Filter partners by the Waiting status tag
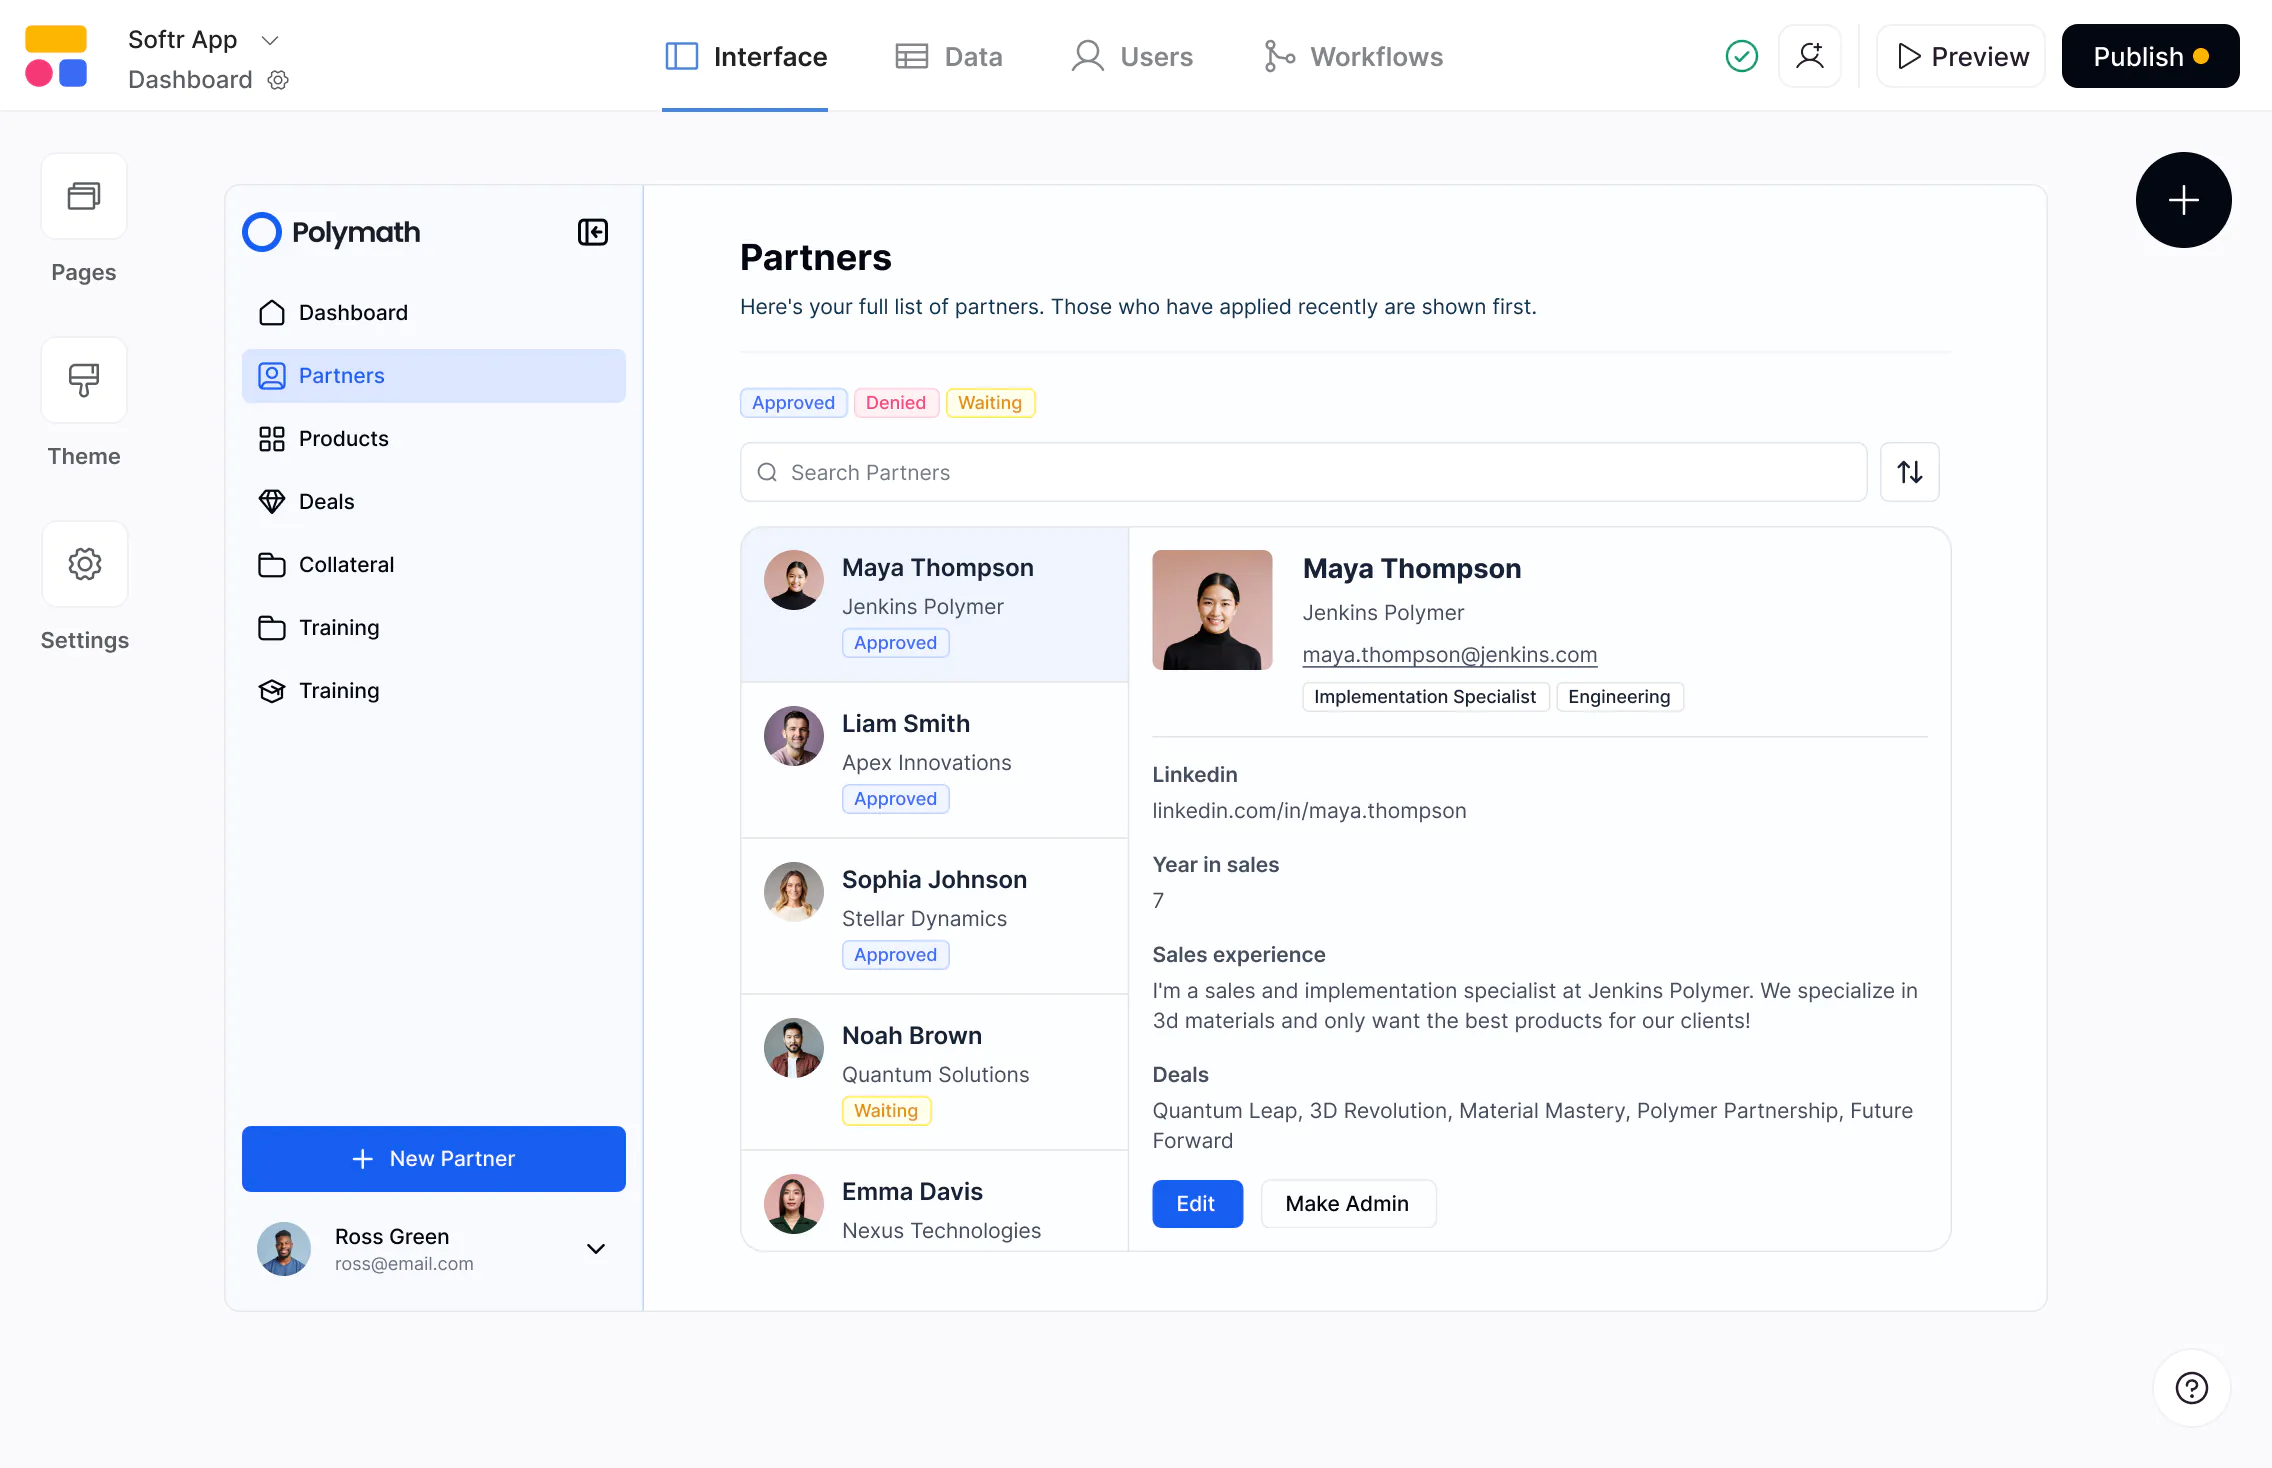The image size is (2272, 1468). [x=990, y=402]
